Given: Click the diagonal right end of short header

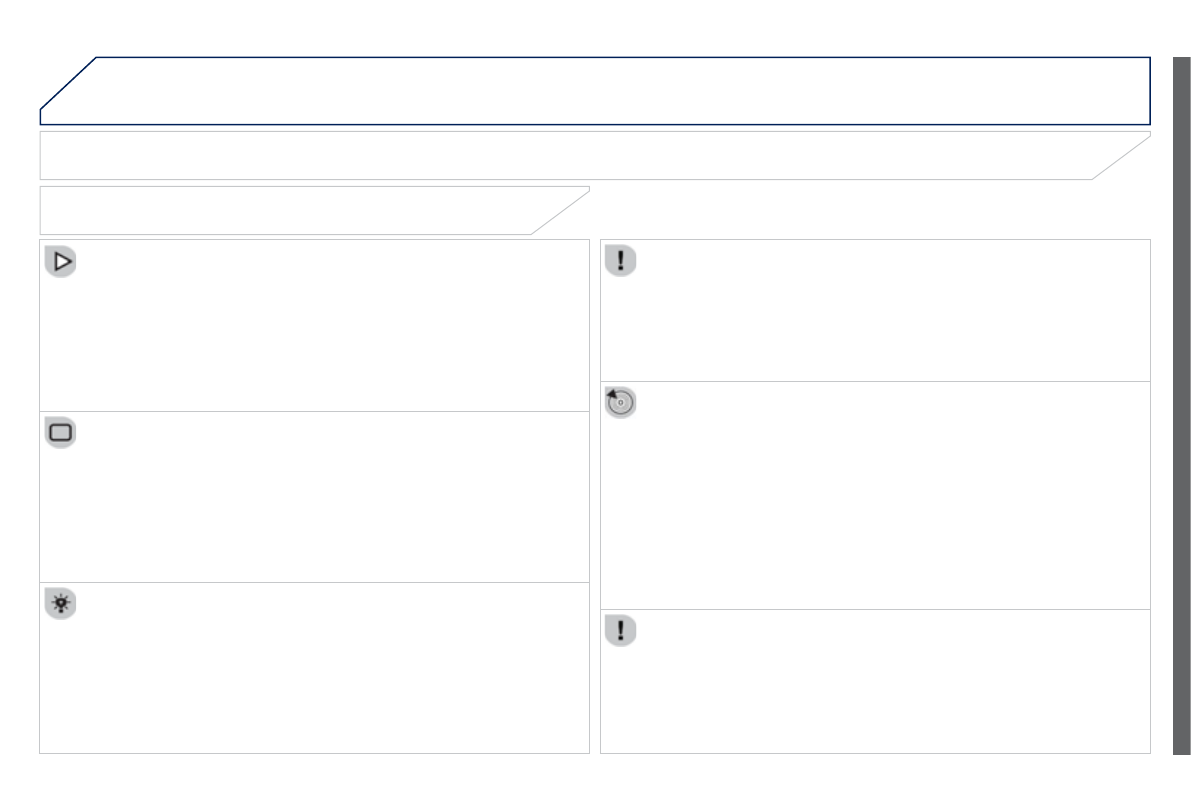Looking at the screenshot, I should 561,210.
